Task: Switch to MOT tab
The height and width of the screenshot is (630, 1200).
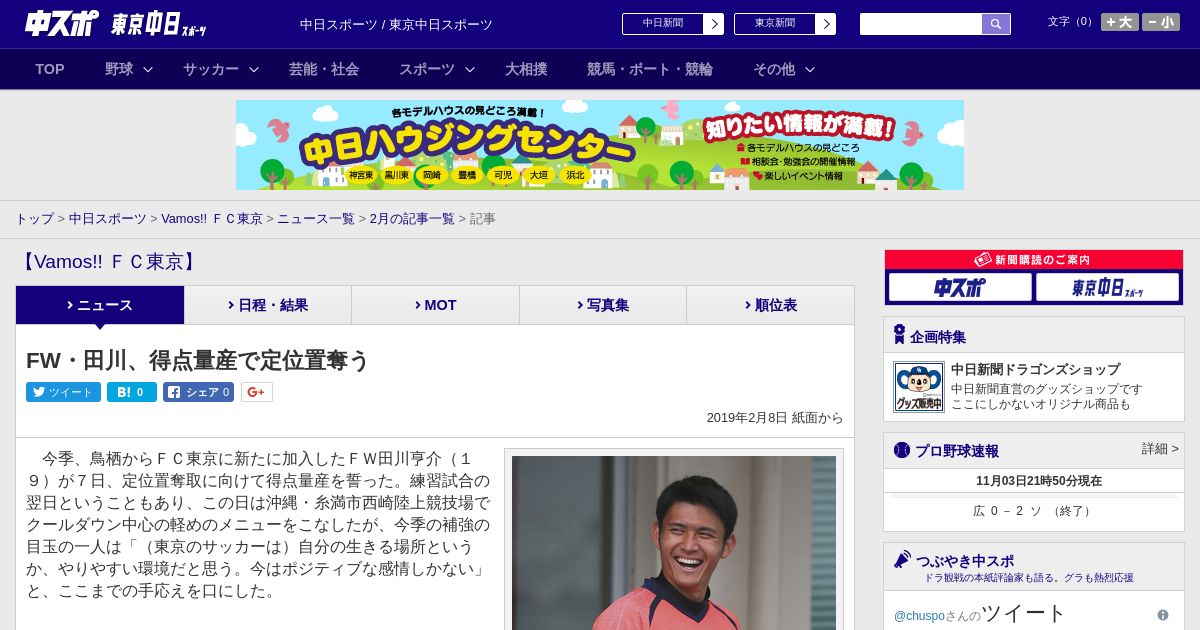Action: [436, 305]
